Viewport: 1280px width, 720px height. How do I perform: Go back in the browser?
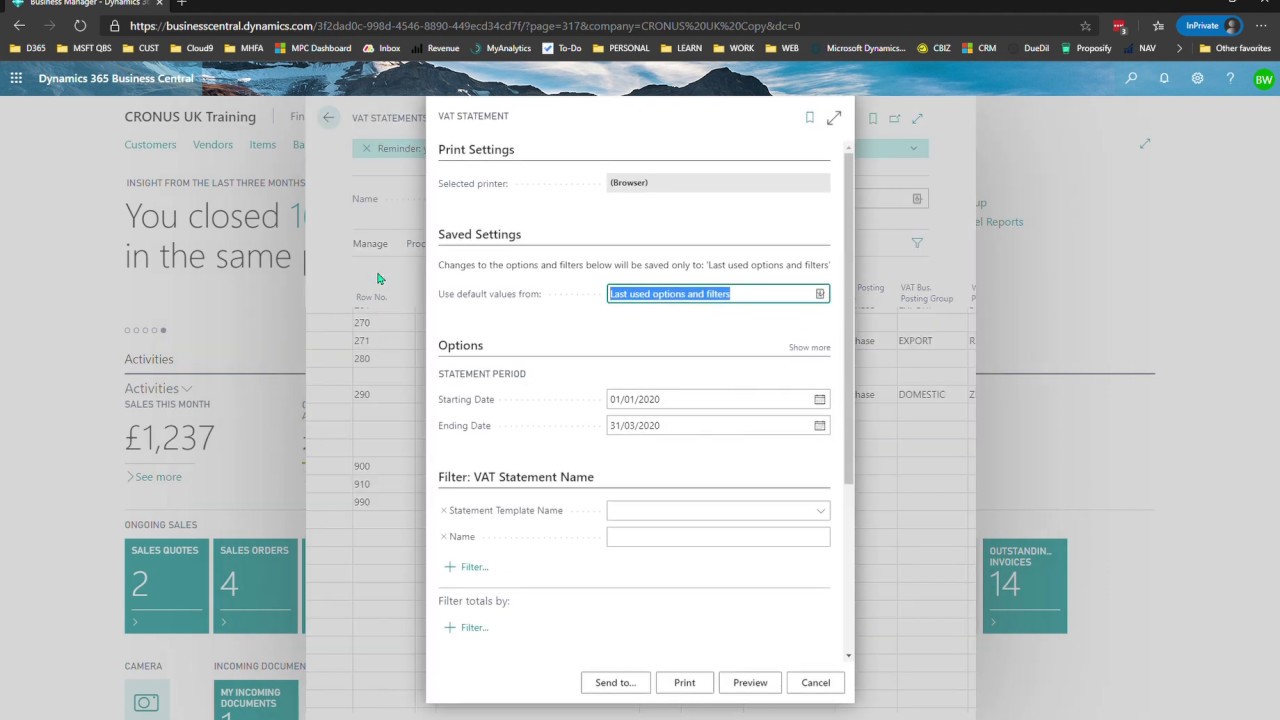click(x=19, y=26)
